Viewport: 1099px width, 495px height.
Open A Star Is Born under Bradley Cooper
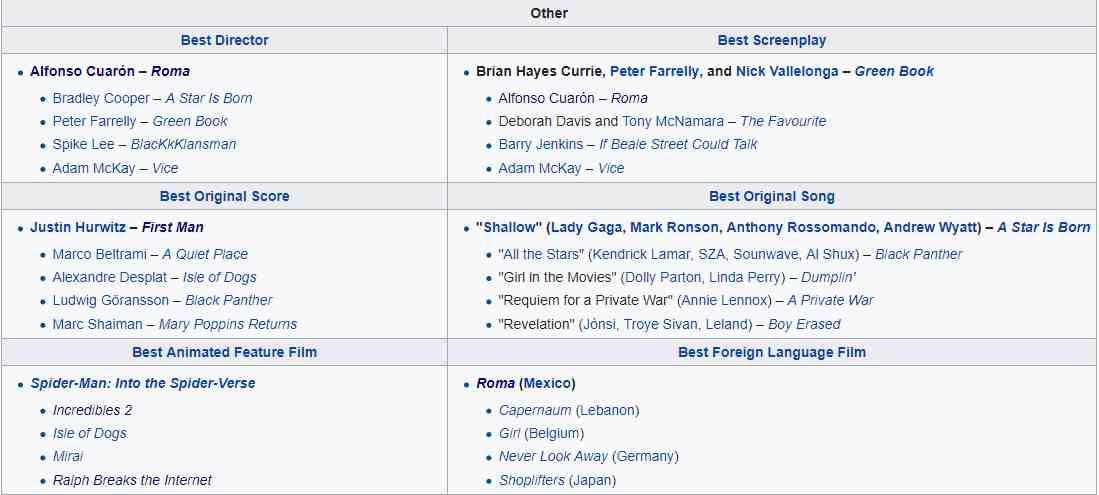(x=209, y=98)
